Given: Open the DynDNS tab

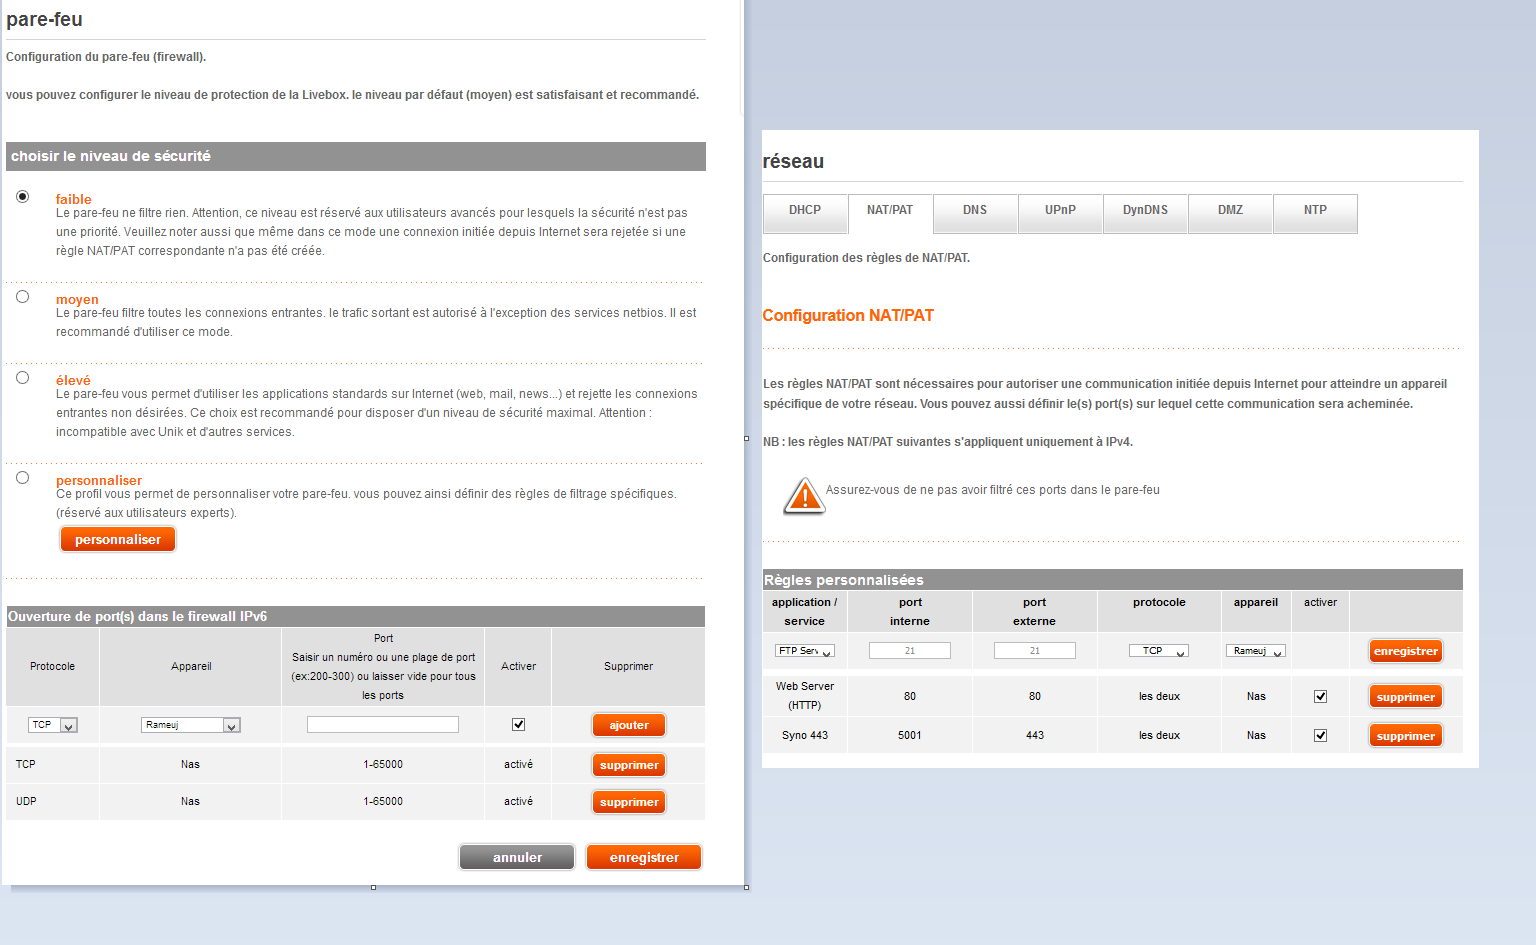Looking at the screenshot, I should 1145,213.
